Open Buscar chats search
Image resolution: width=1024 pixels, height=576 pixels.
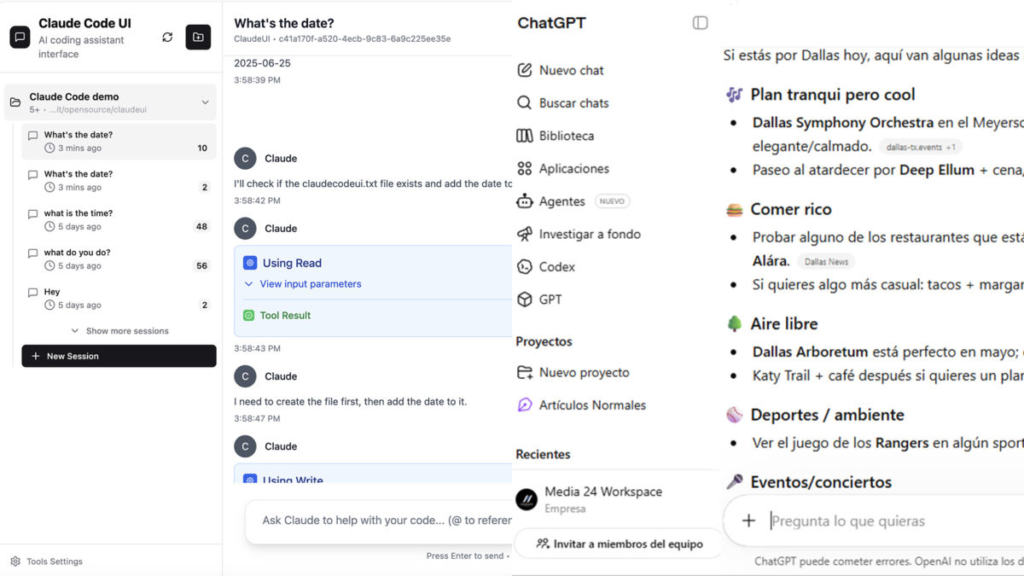[563, 103]
